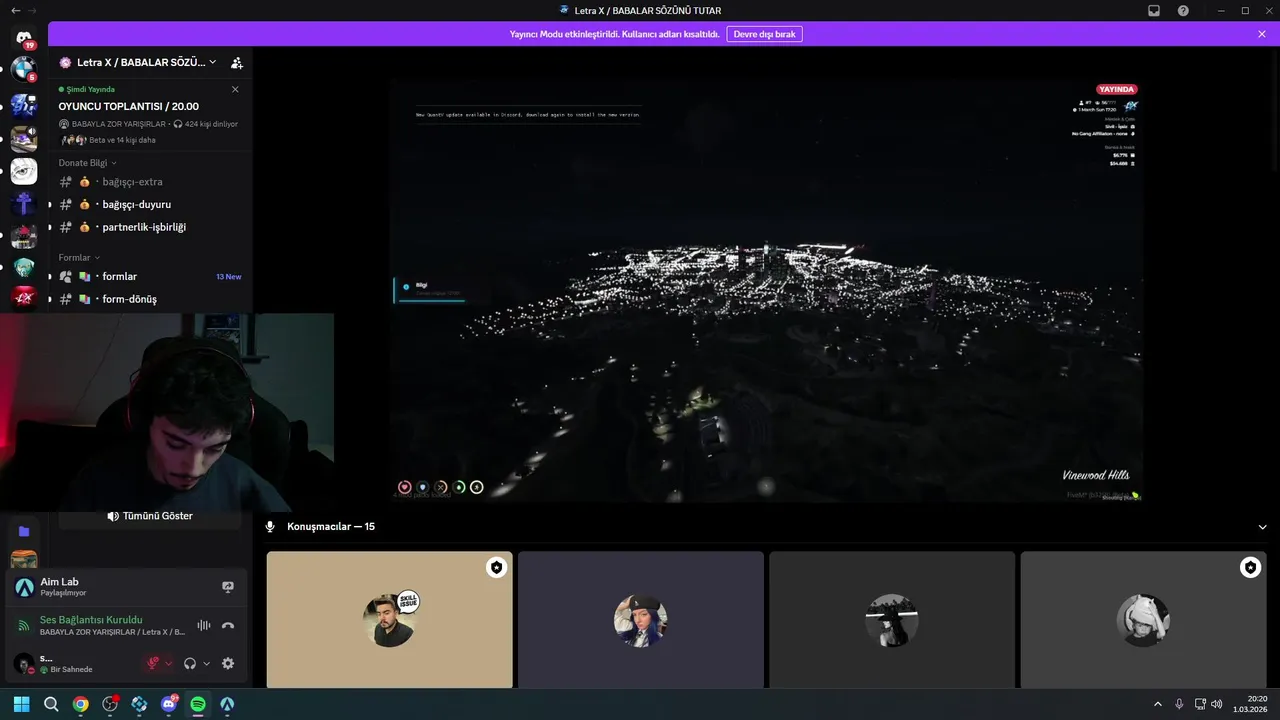Collapse the Formlar category
Screen dimensions: 1280x720
(x=79, y=258)
